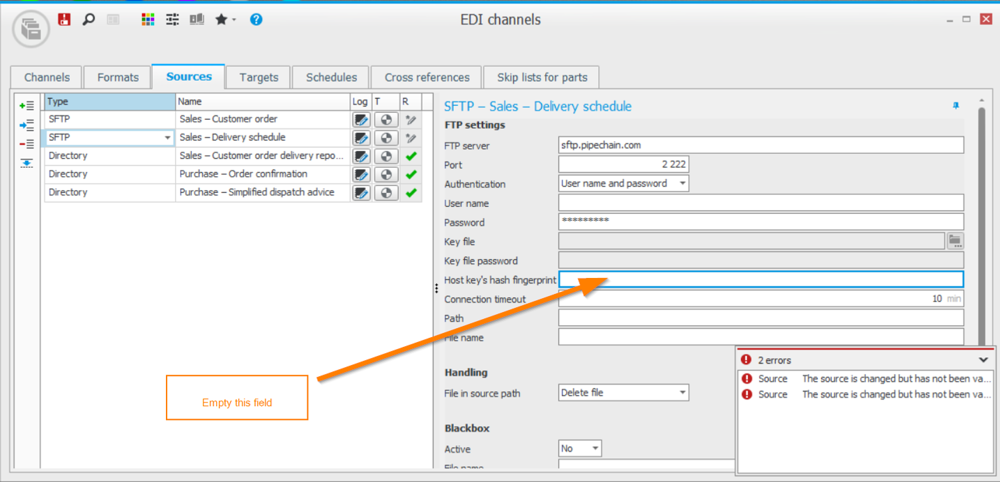Screen dimensions: 1000x482
Task: Open the blue help question mark
Action: pos(256,20)
